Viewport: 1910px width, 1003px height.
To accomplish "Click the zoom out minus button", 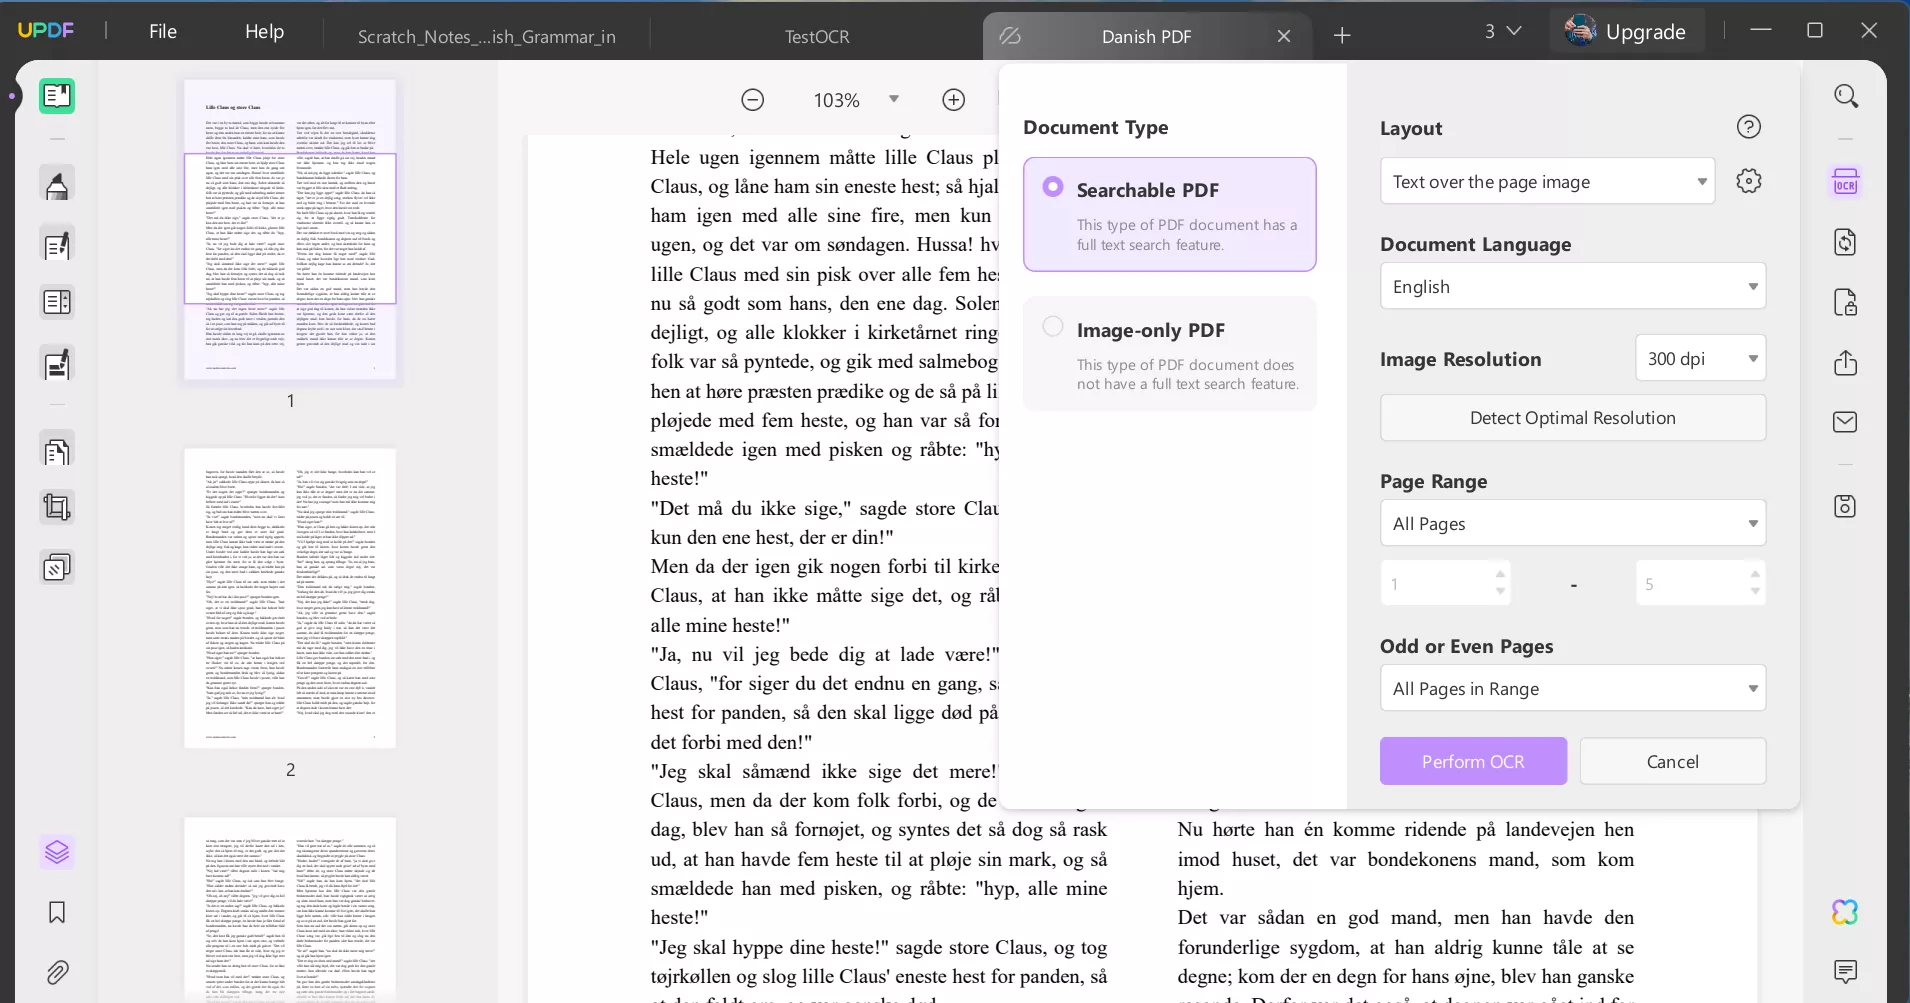I will pyautogui.click(x=752, y=100).
